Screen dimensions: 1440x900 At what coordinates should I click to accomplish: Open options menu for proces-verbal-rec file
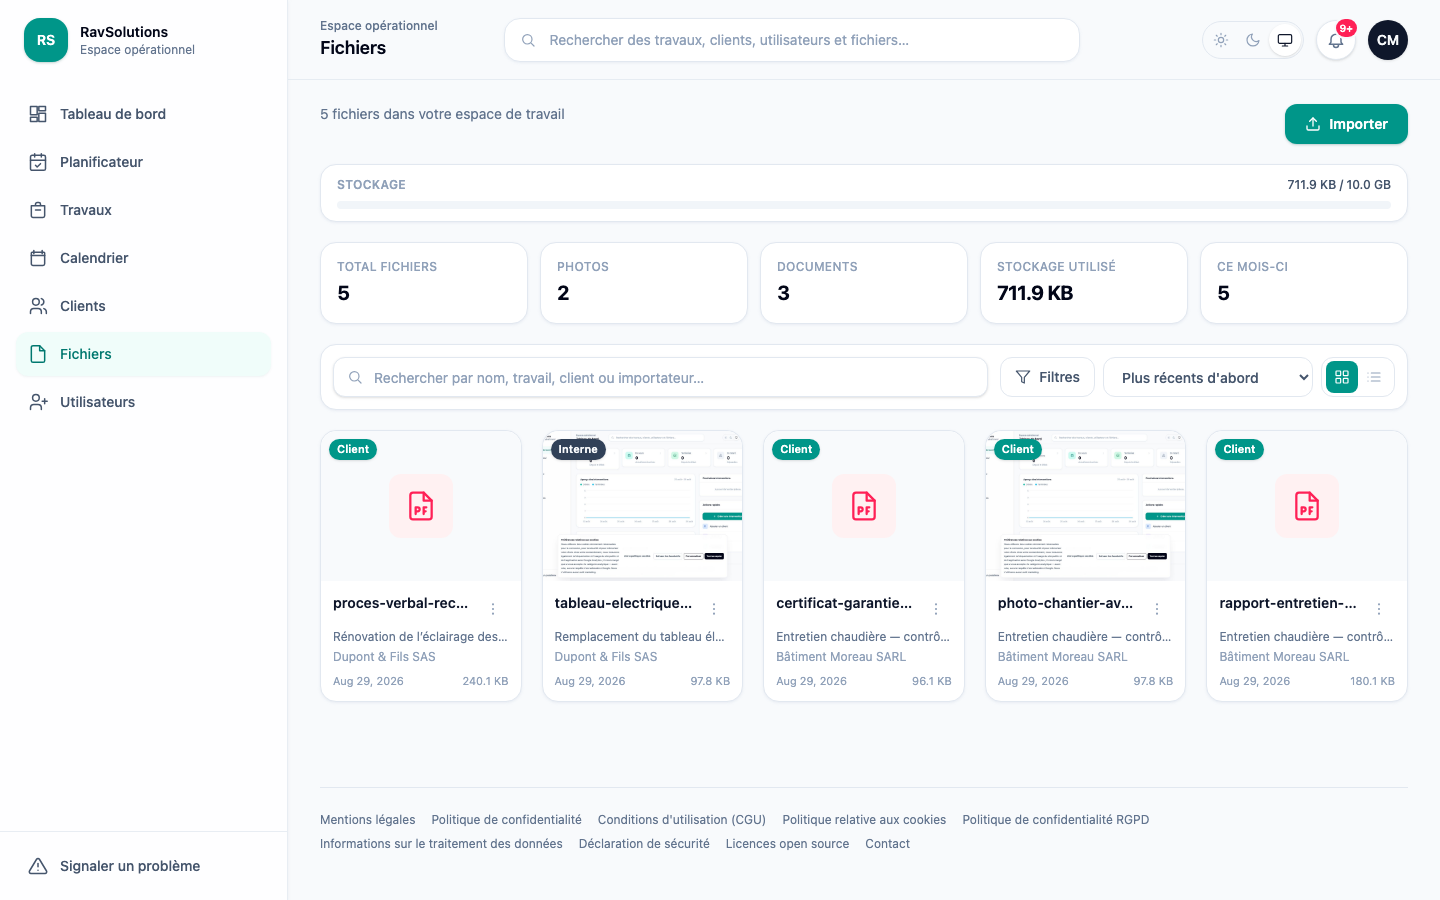[493, 609]
